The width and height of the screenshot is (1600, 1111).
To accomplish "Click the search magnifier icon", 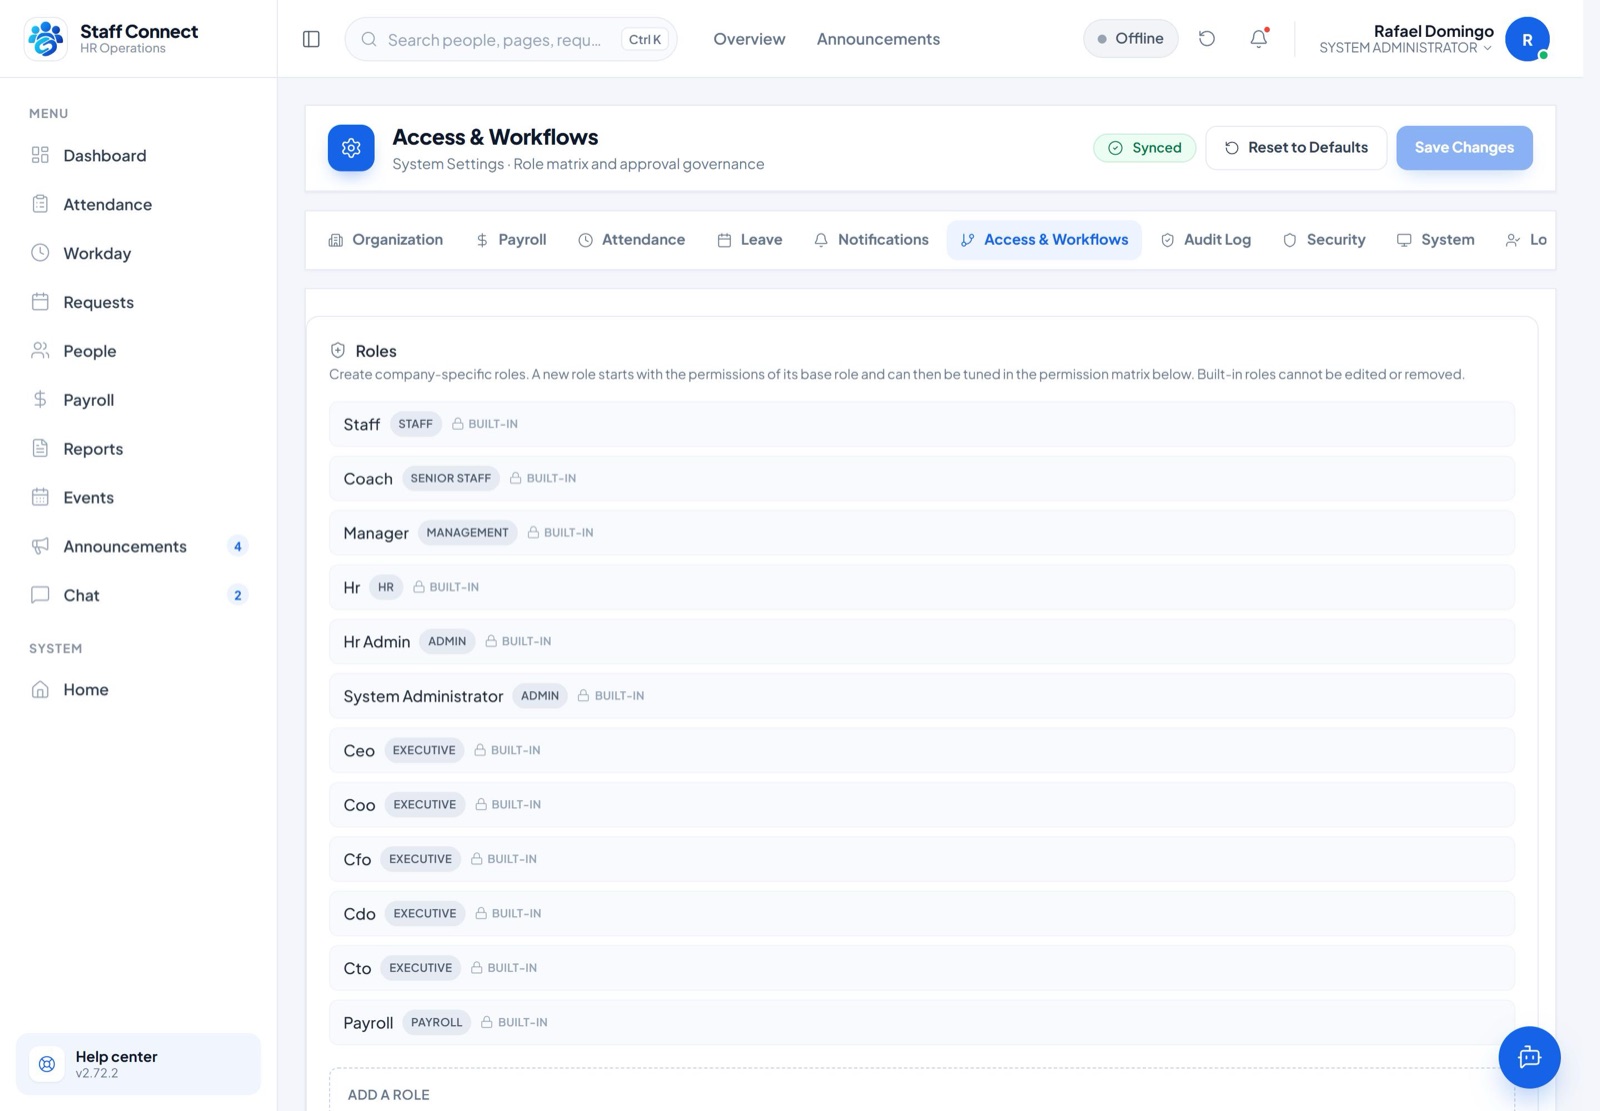I will (x=369, y=39).
